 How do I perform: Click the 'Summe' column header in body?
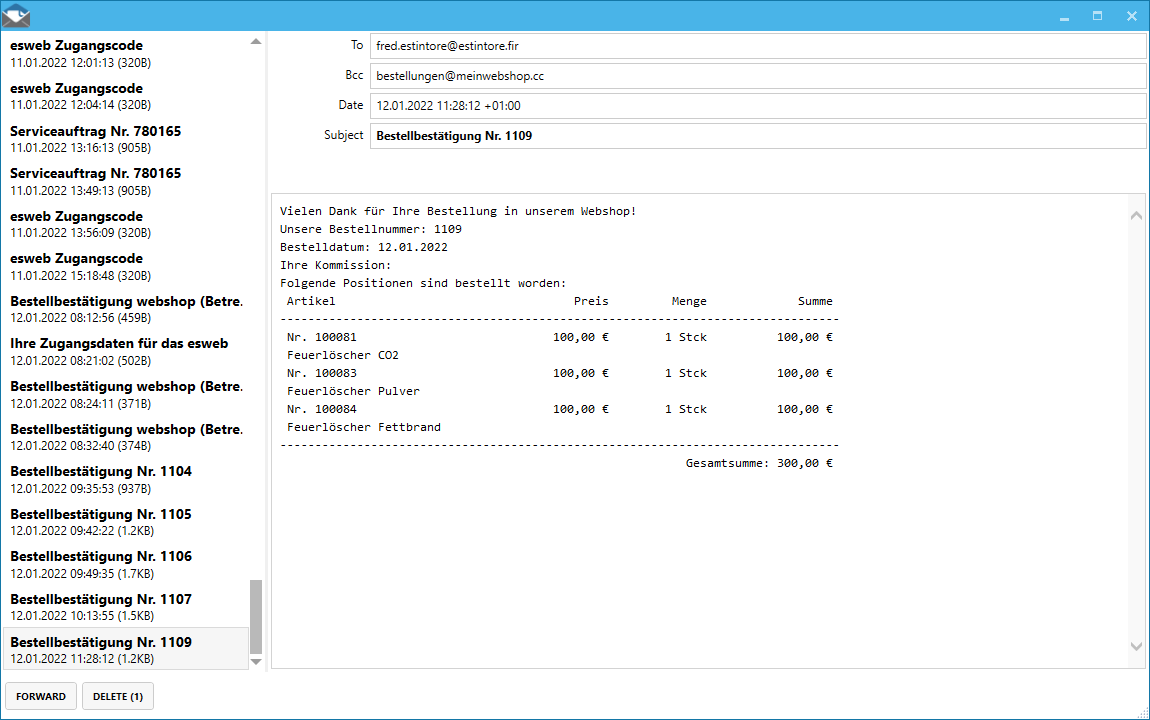click(x=816, y=301)
